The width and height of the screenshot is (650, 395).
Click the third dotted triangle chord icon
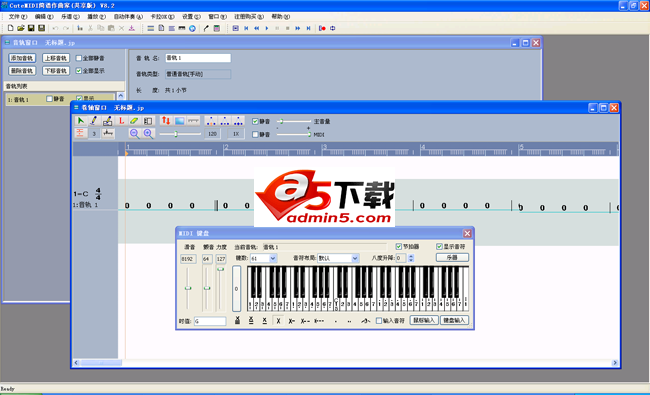pos(238,121)
